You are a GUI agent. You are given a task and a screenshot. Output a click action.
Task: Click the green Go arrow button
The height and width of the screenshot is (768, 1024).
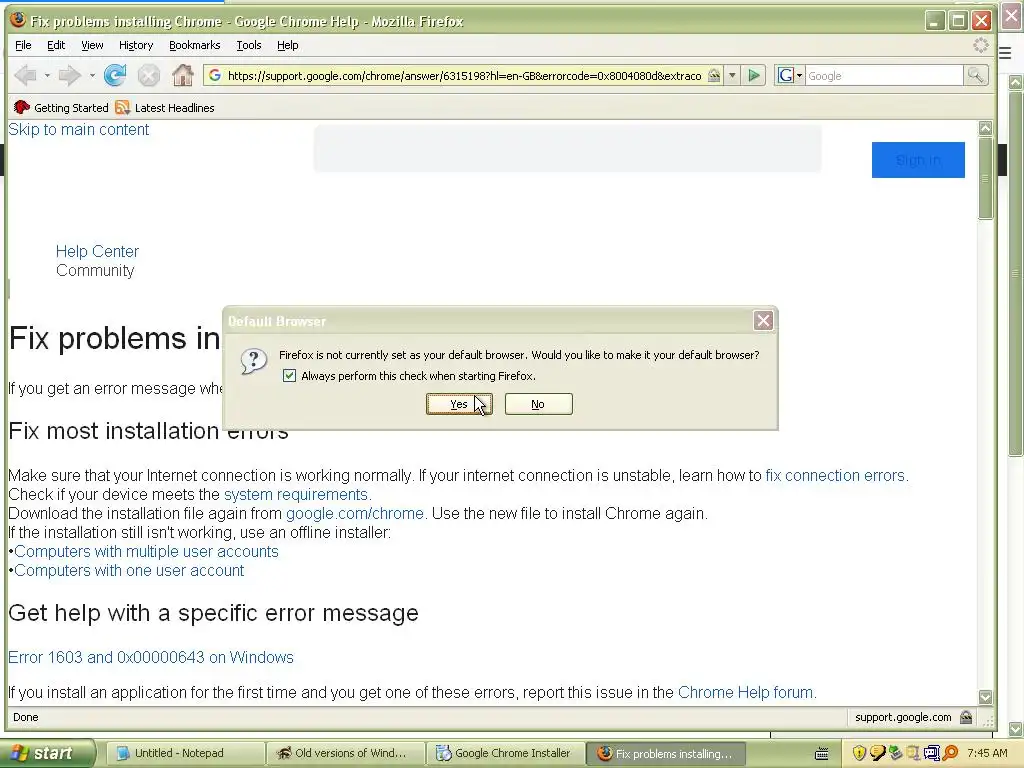(754, 76)
